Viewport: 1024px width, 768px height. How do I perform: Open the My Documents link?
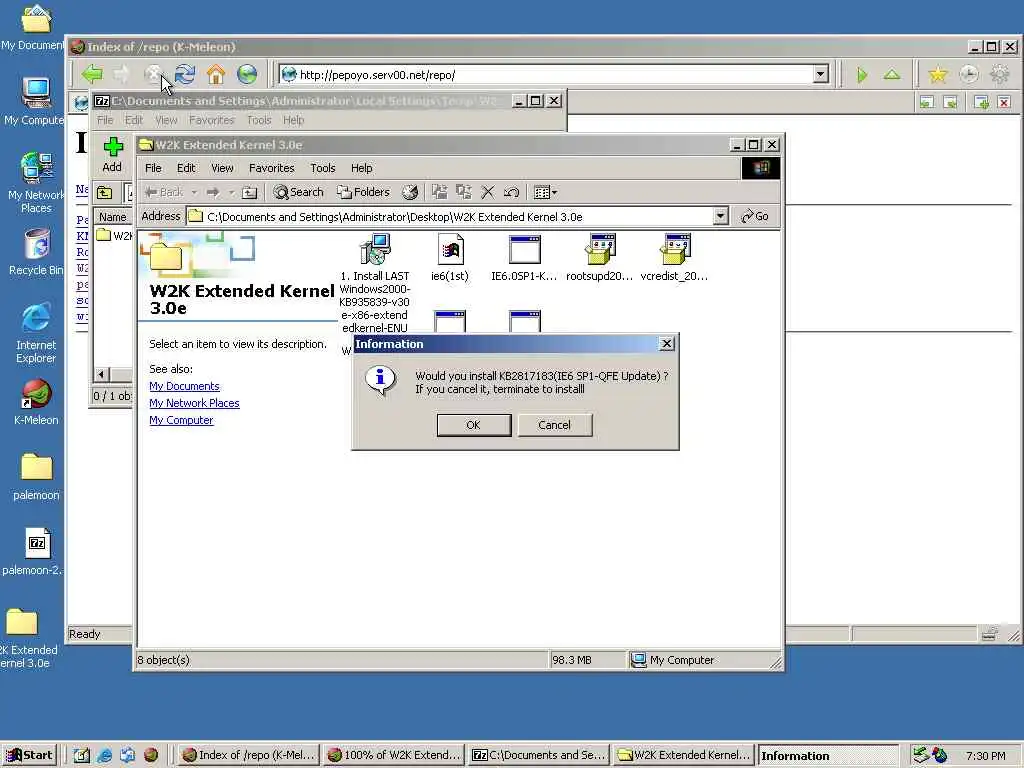pyautogui.click(x=184, y=386)
